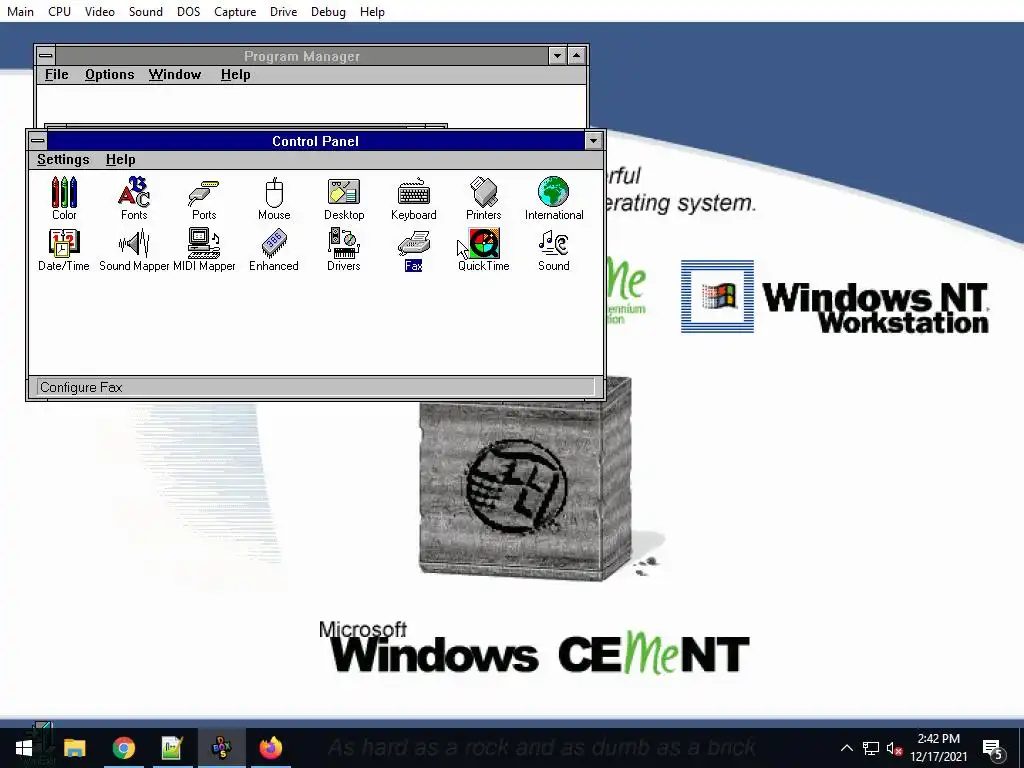Open Firefox from taskbar
Viewport: 1024px width, 768px height.
pos(270,748)
